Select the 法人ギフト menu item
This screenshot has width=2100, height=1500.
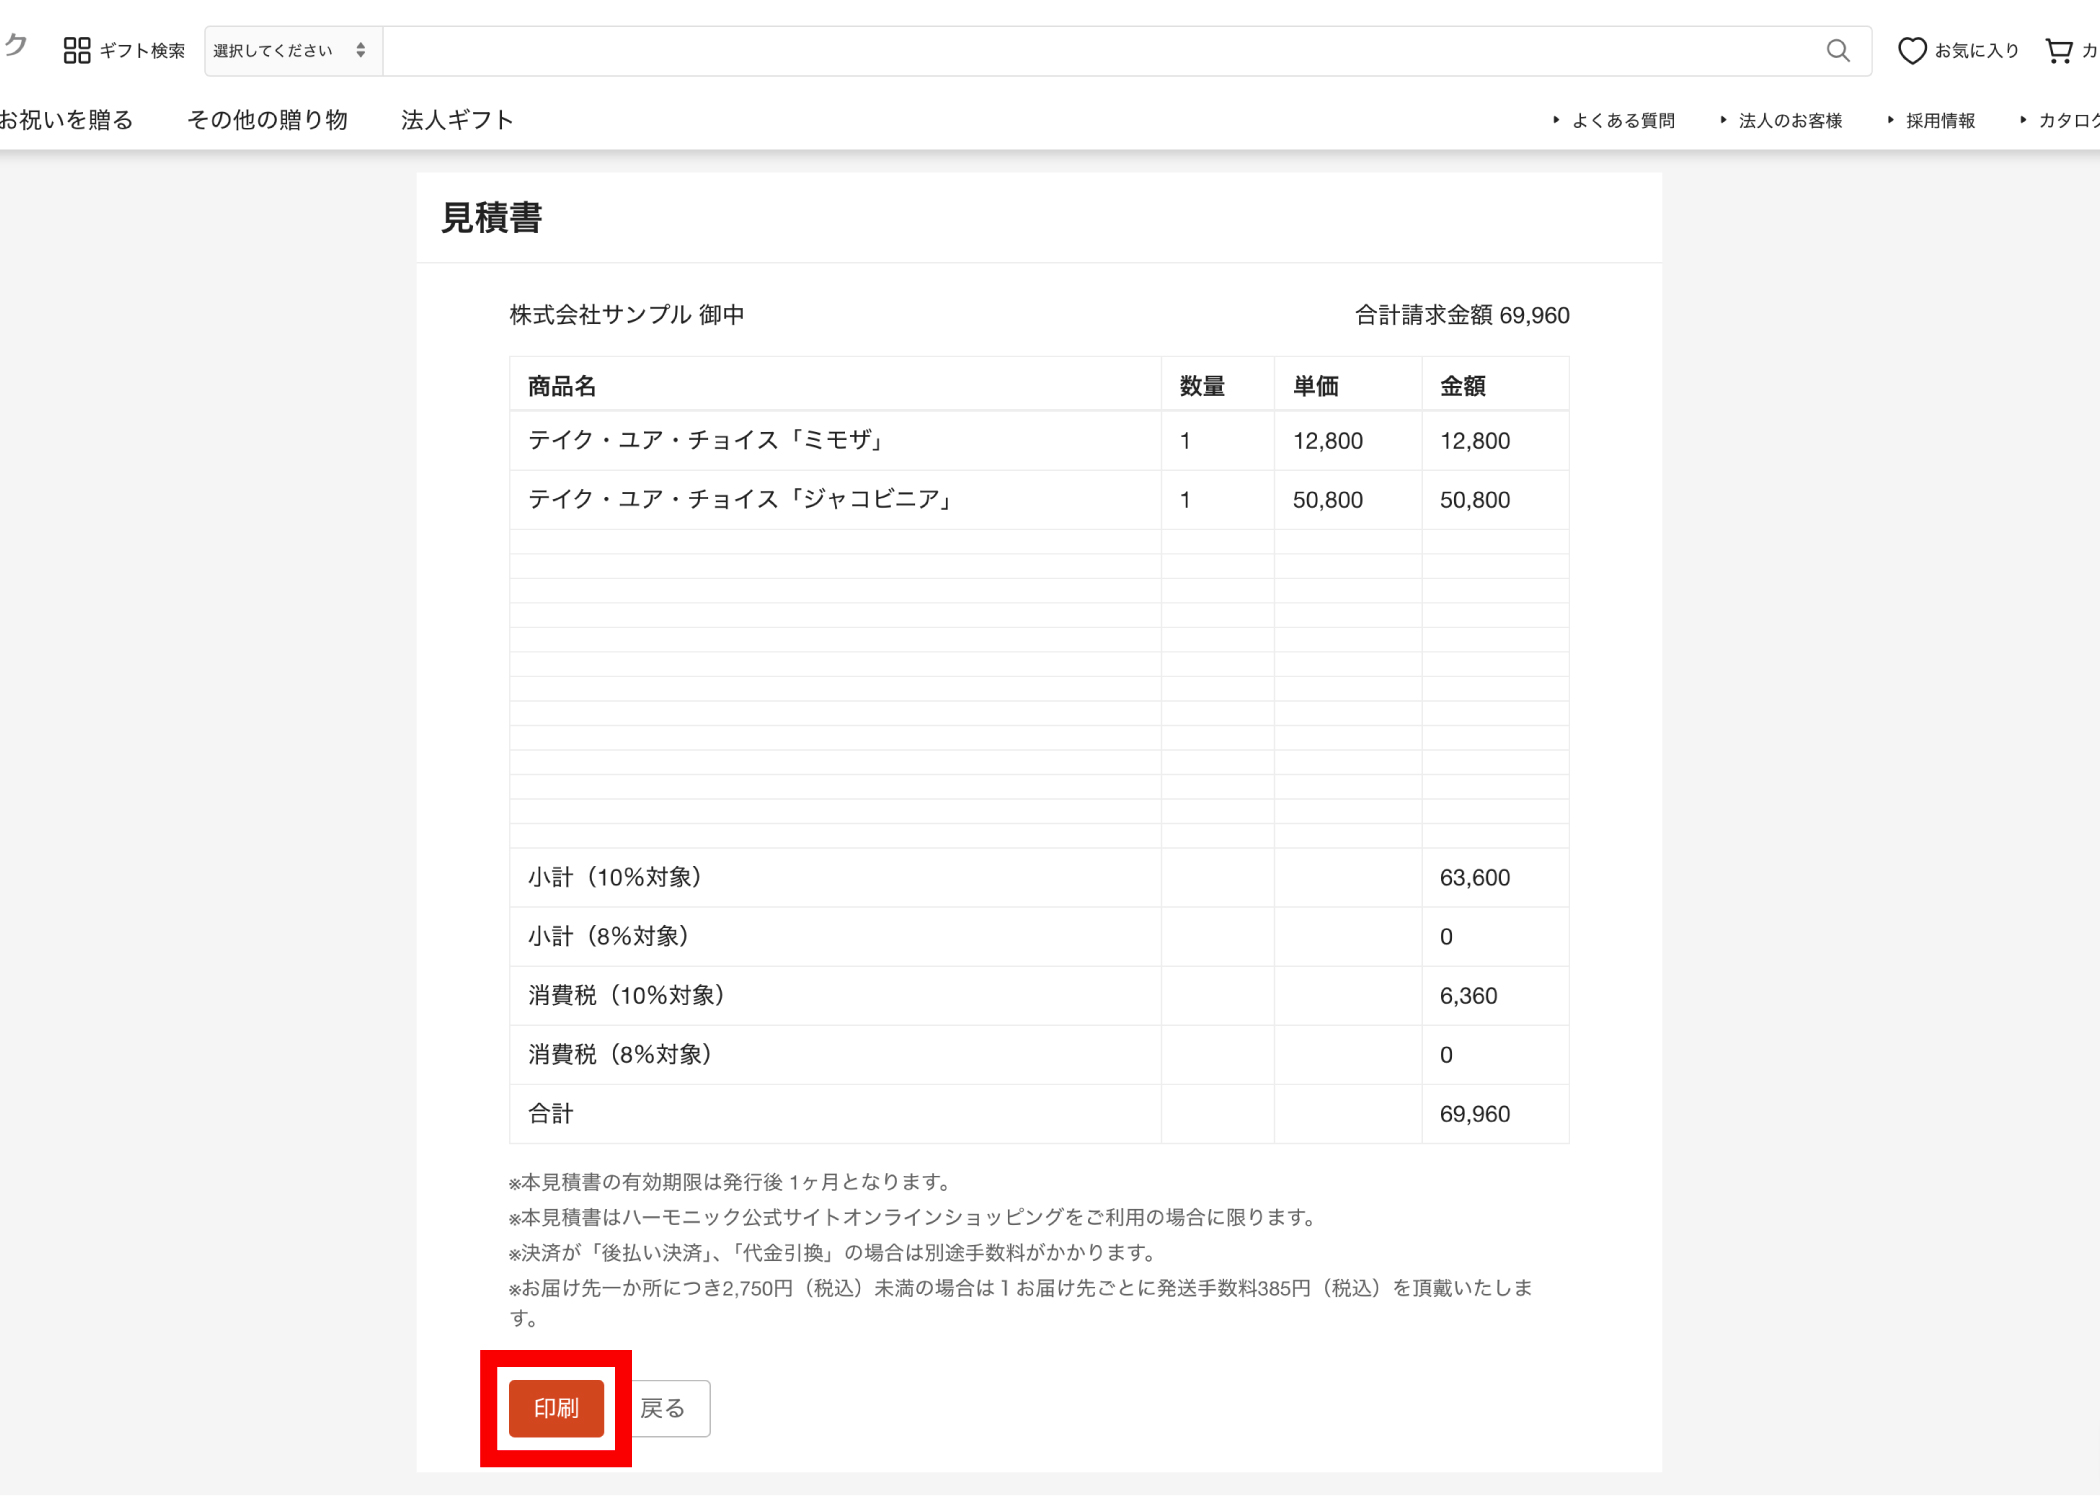tap(456, 119)
